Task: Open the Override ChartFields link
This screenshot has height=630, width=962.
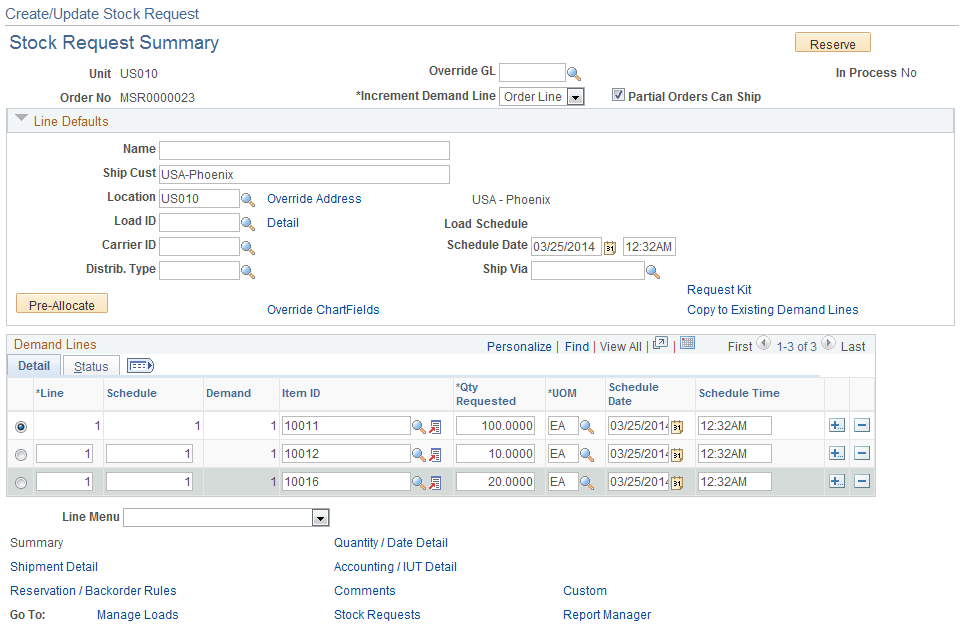Action: [x=323, y=309]
